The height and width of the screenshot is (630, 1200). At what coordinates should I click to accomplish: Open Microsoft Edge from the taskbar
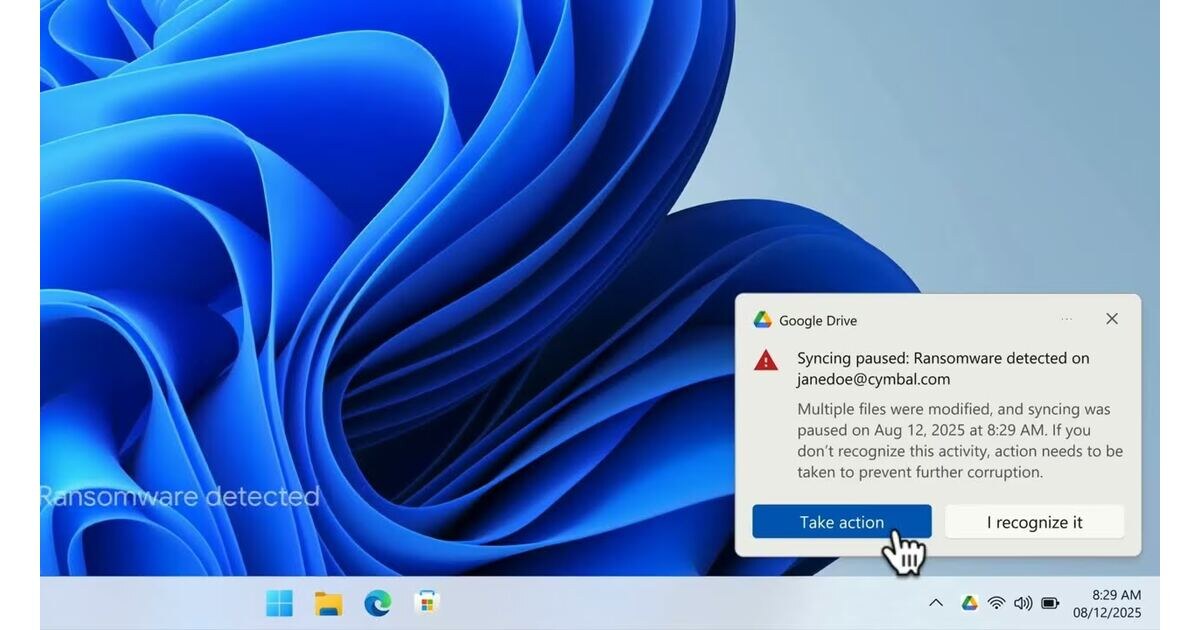(x=377, y=603)
